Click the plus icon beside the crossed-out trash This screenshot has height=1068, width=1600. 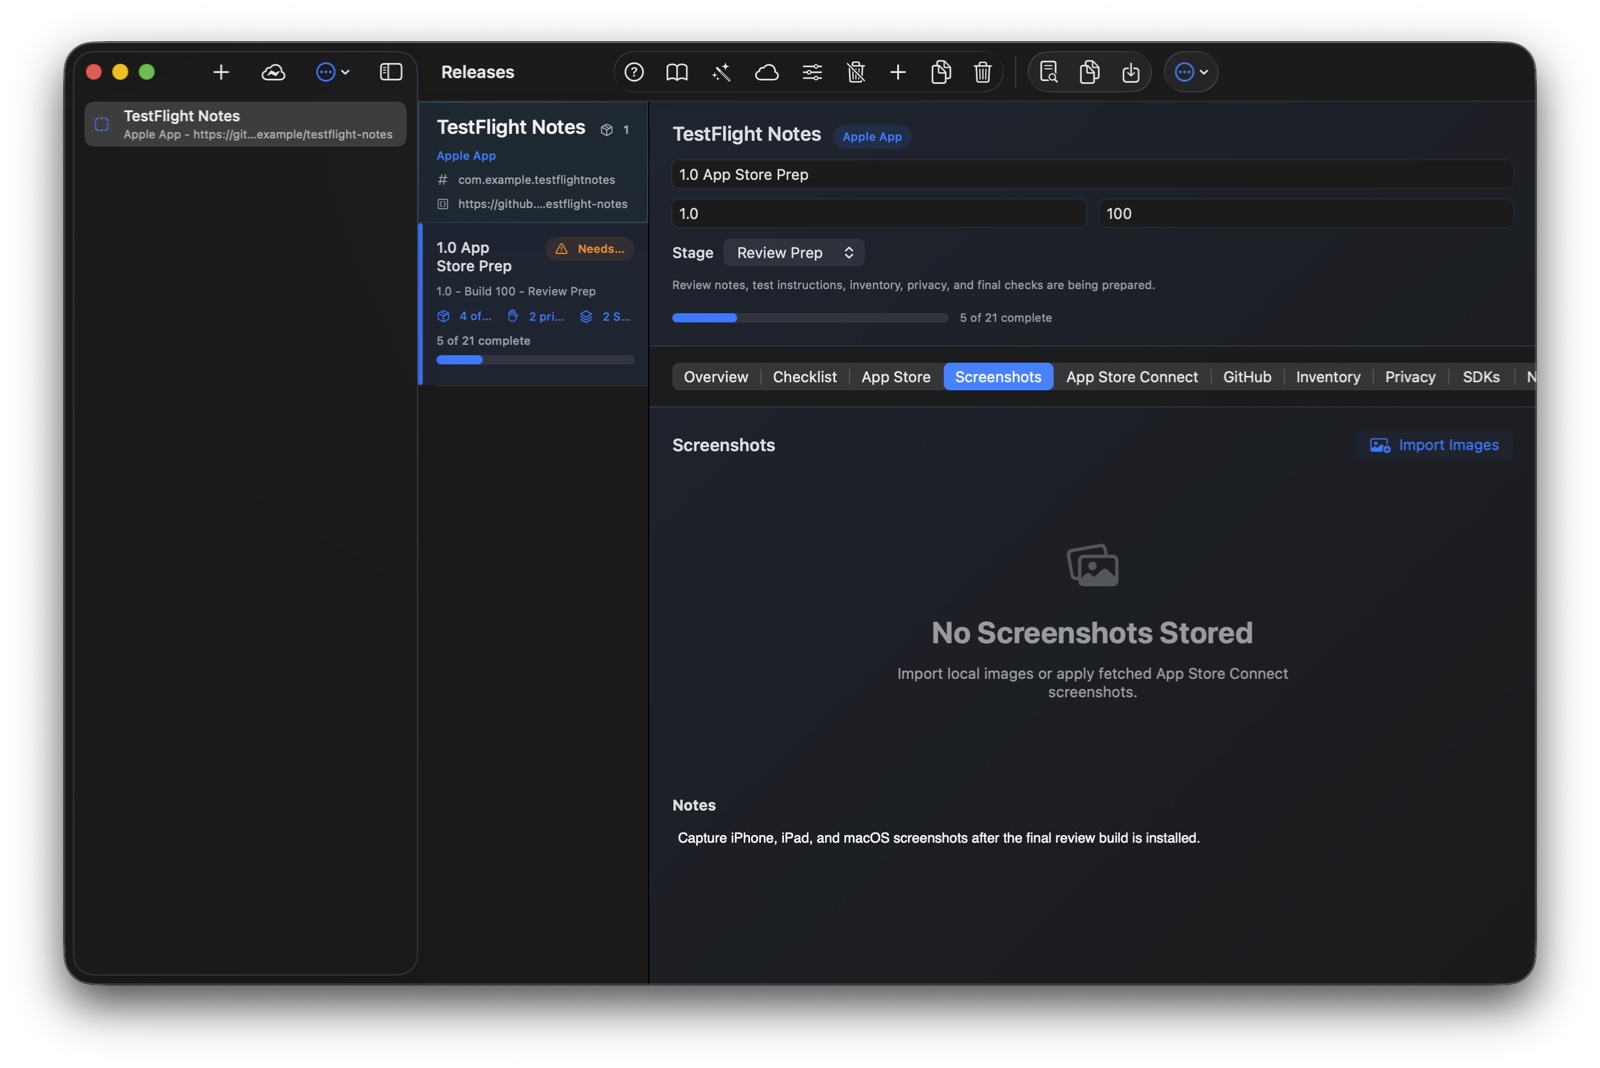pyautogui.click(x=898, y=72)
